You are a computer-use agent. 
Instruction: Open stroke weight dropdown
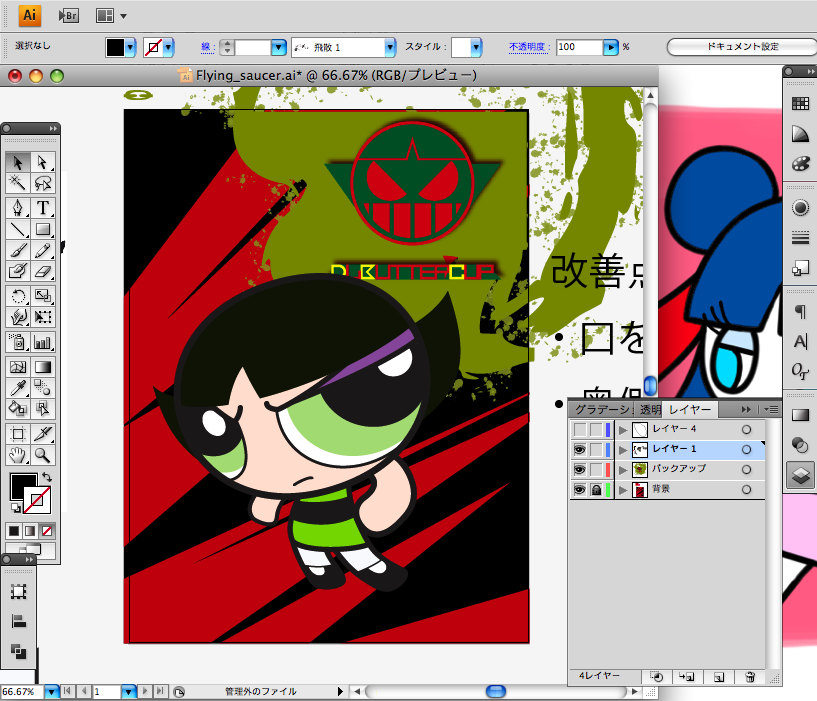[x=279, y=47]
